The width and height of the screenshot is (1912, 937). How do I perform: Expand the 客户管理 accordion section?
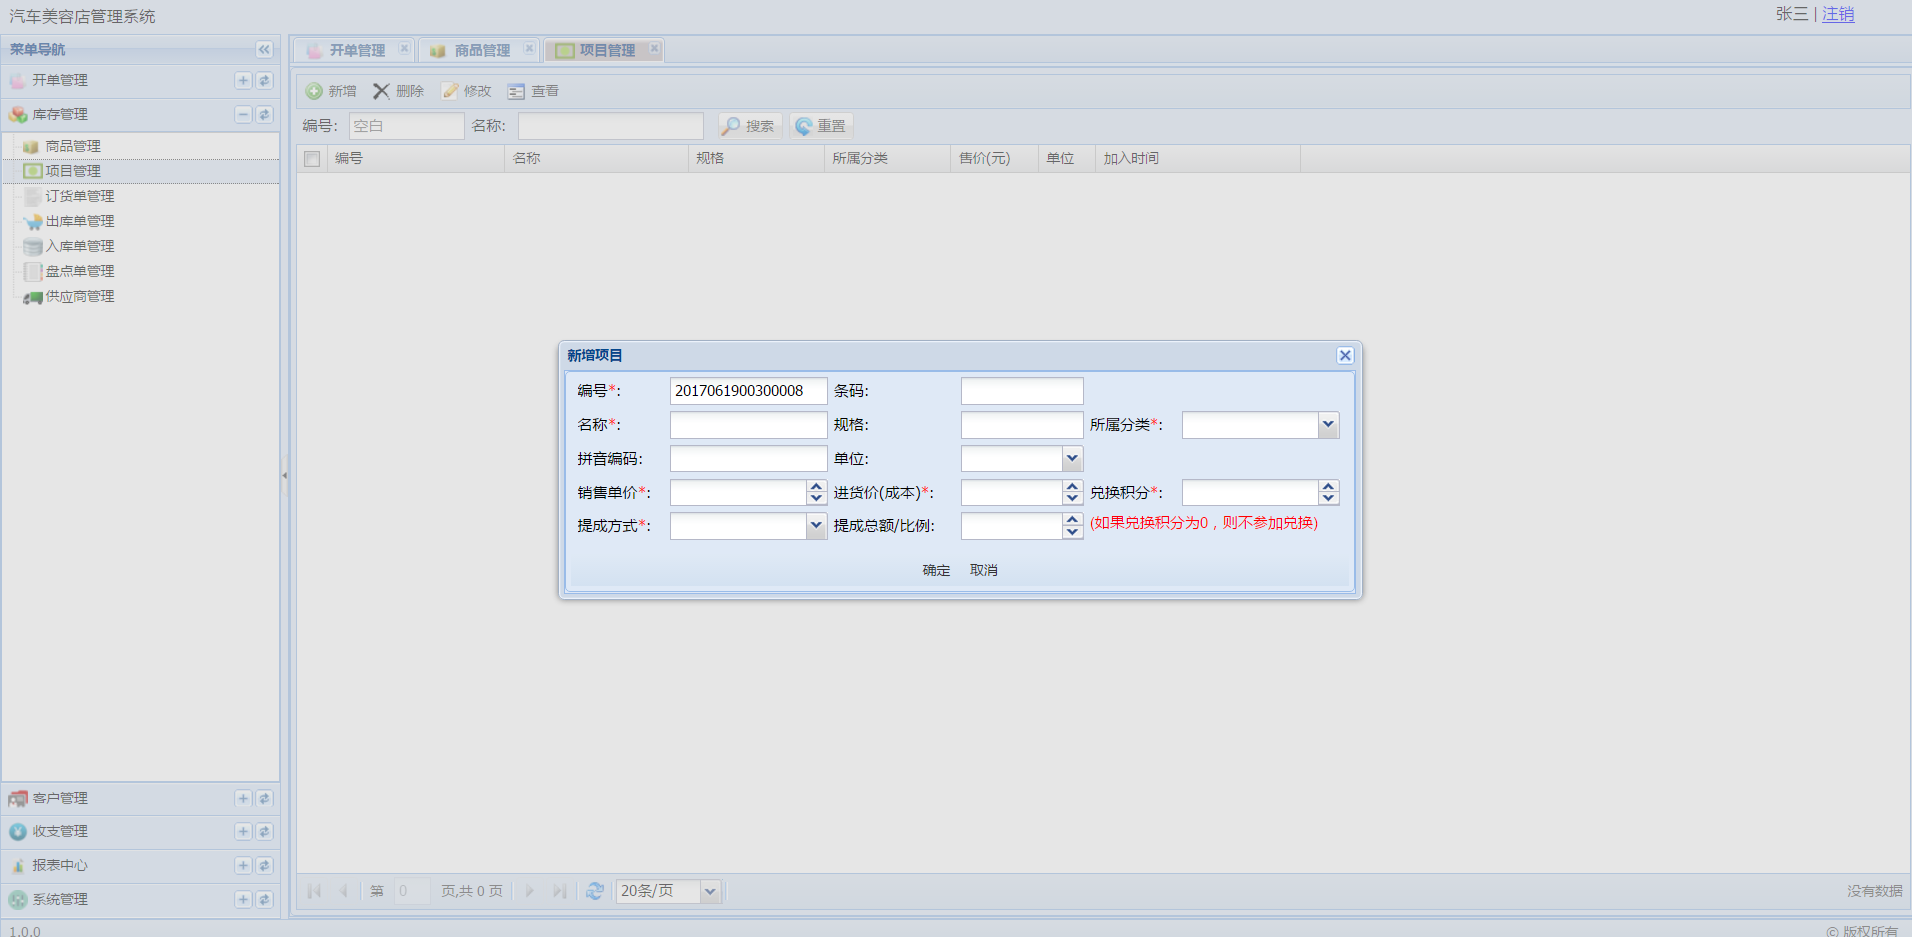pos(243,798)
